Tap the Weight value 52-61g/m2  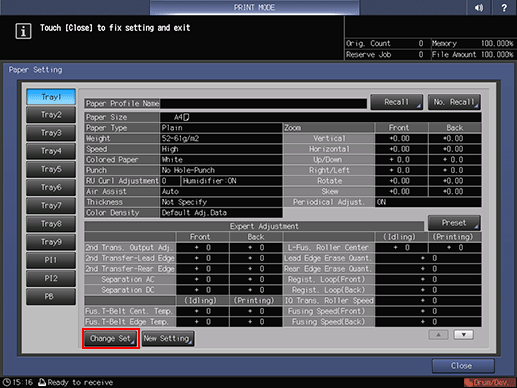221,138
